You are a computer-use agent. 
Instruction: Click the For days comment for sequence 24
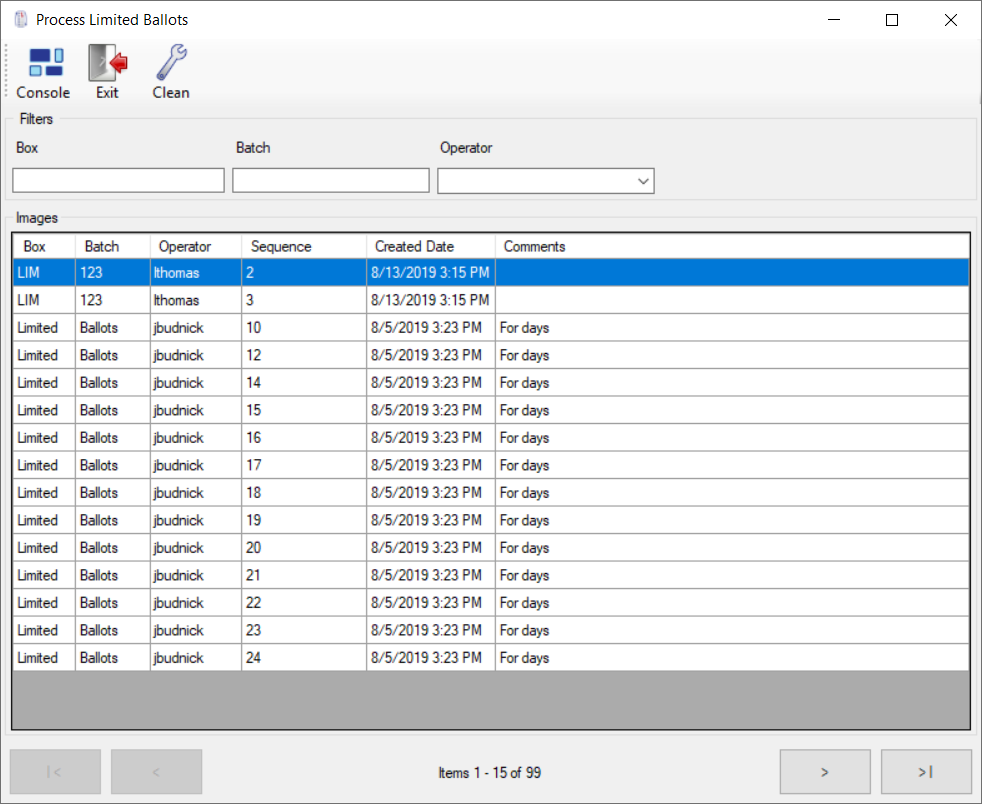click(x=732, y=658)
